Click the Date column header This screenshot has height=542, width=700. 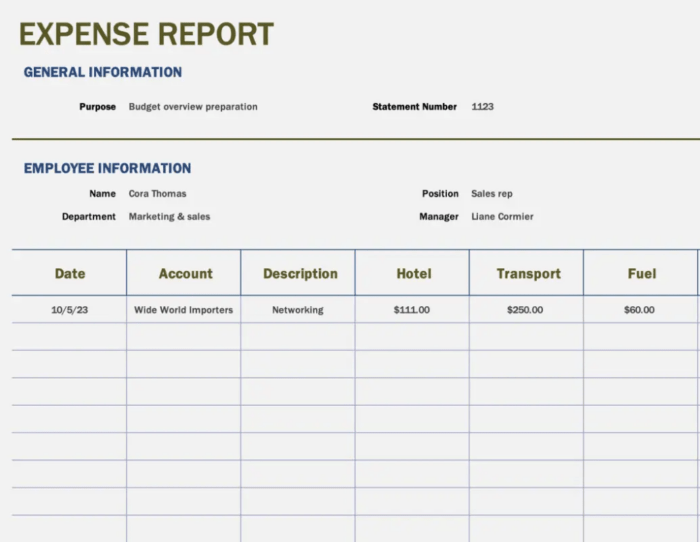70,274
